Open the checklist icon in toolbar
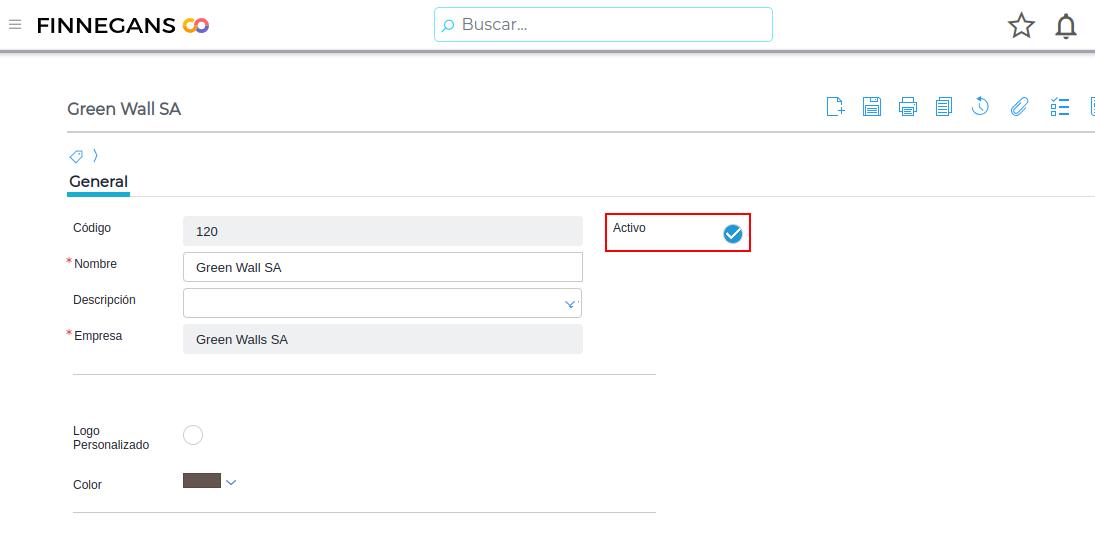This screenshot has width=1095, height=537. click(1060, 107)
